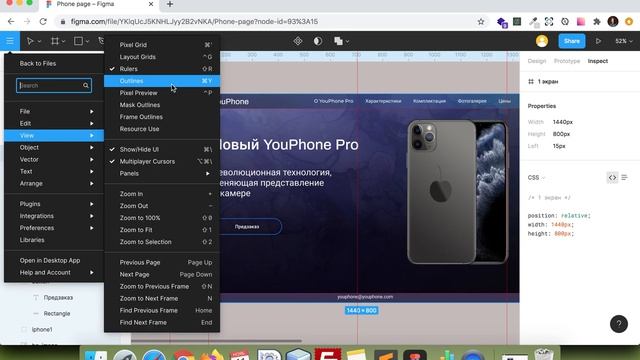Click the browser back arrow
640x360 pixels.
11,22
